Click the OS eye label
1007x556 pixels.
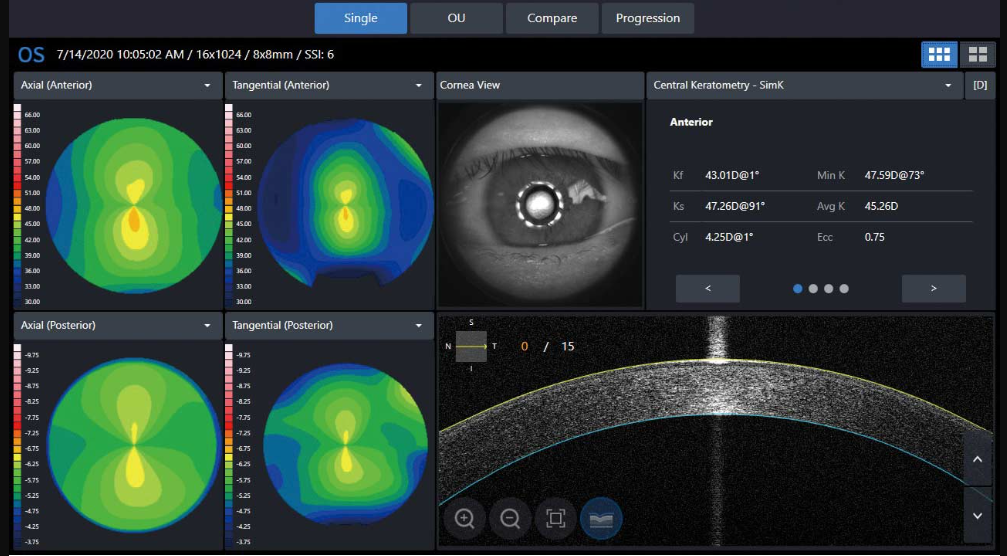pyautogui.click(x=31, y=55)
